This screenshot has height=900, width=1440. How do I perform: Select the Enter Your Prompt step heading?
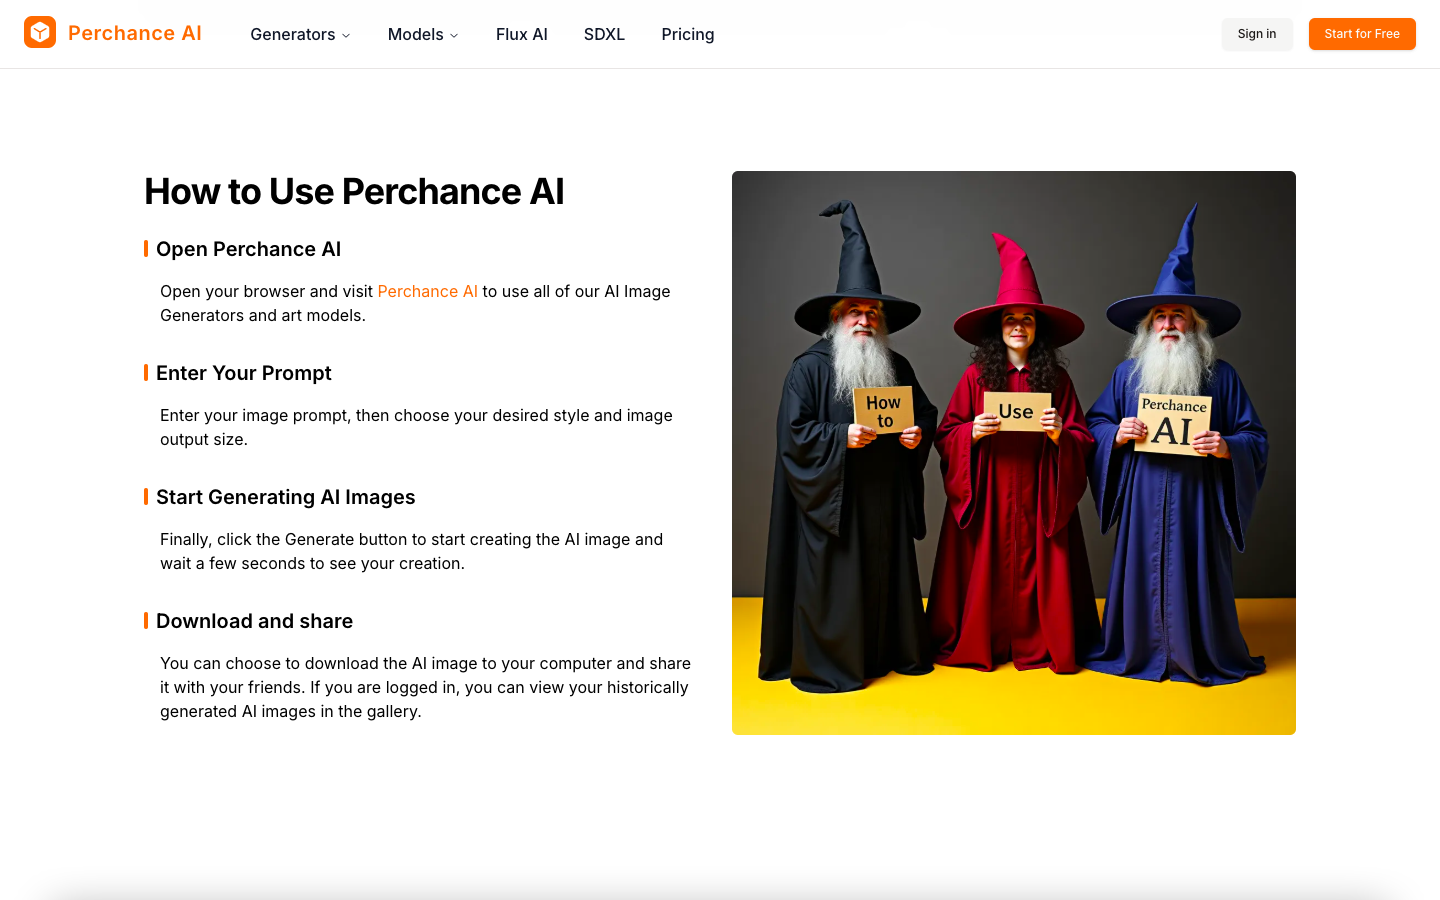[x=244, y=373]
